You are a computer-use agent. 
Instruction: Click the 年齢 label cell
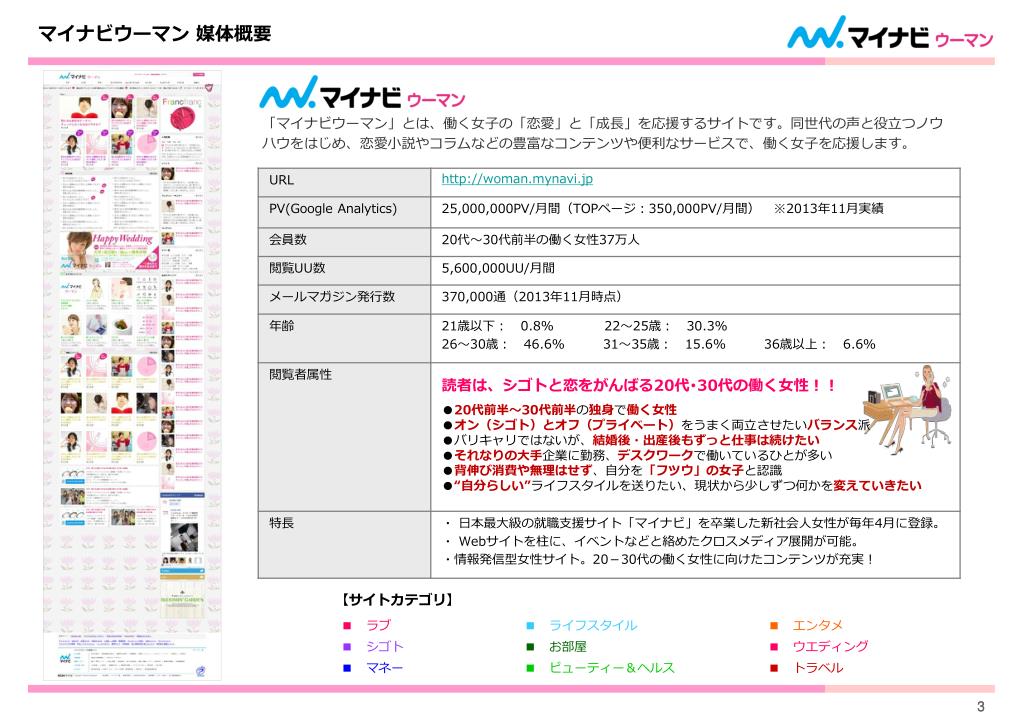[x=344, y=338]
